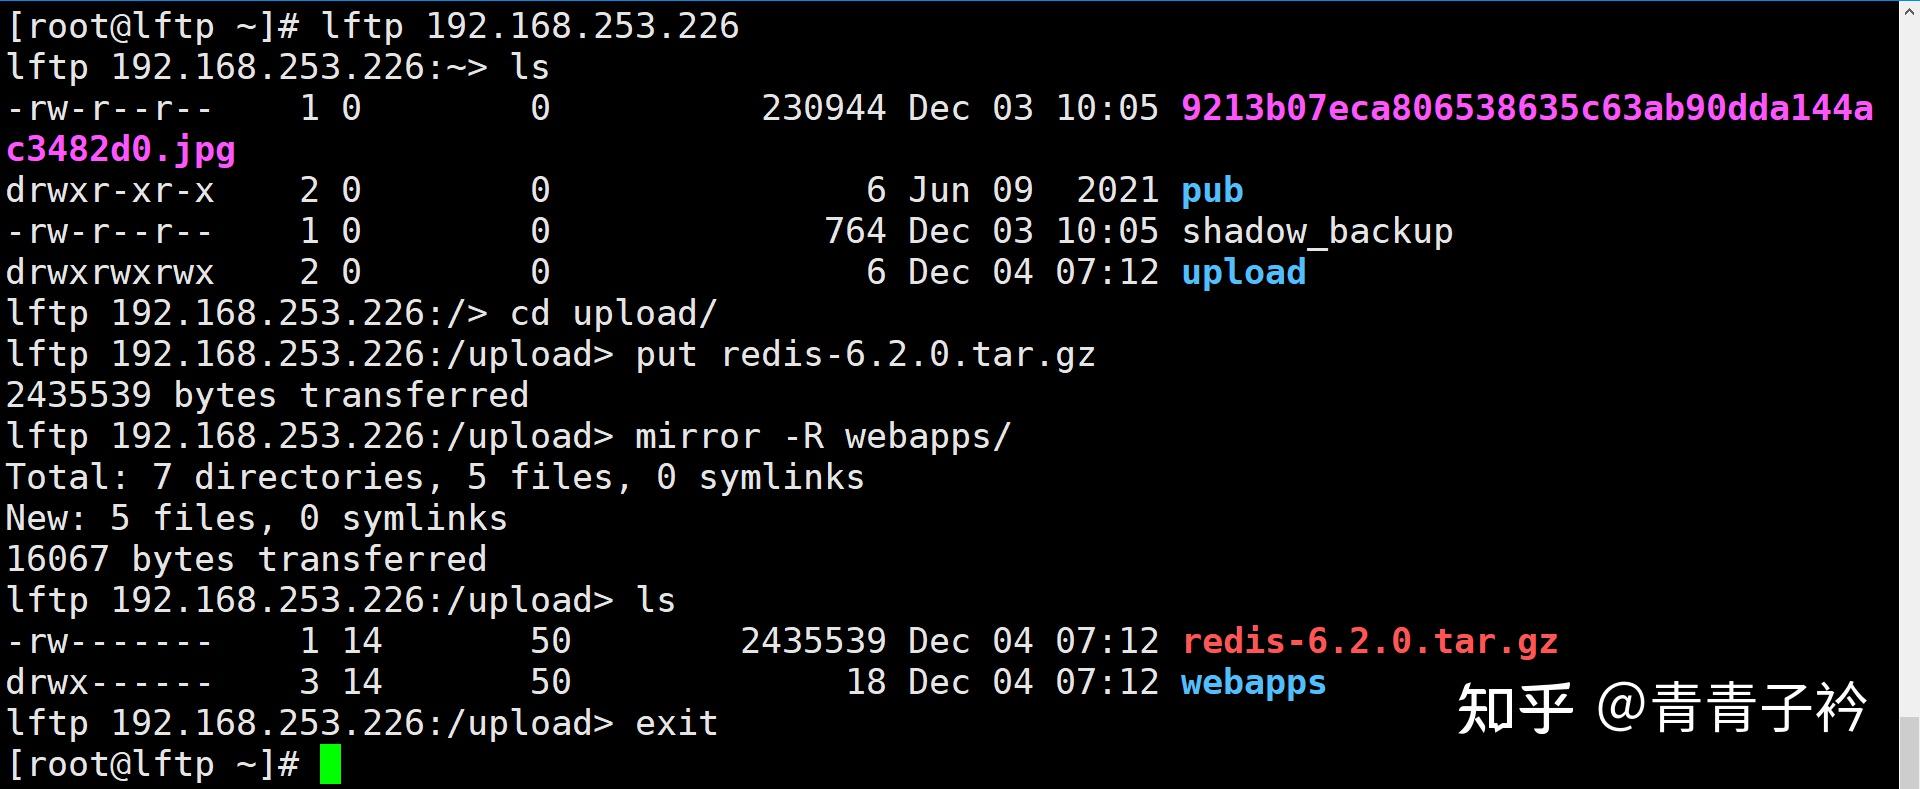The width and height of the screenshot is (1920, 789).
Task: Click permissions '-rw-------' of redis row
Action: (x=110, y=642)
